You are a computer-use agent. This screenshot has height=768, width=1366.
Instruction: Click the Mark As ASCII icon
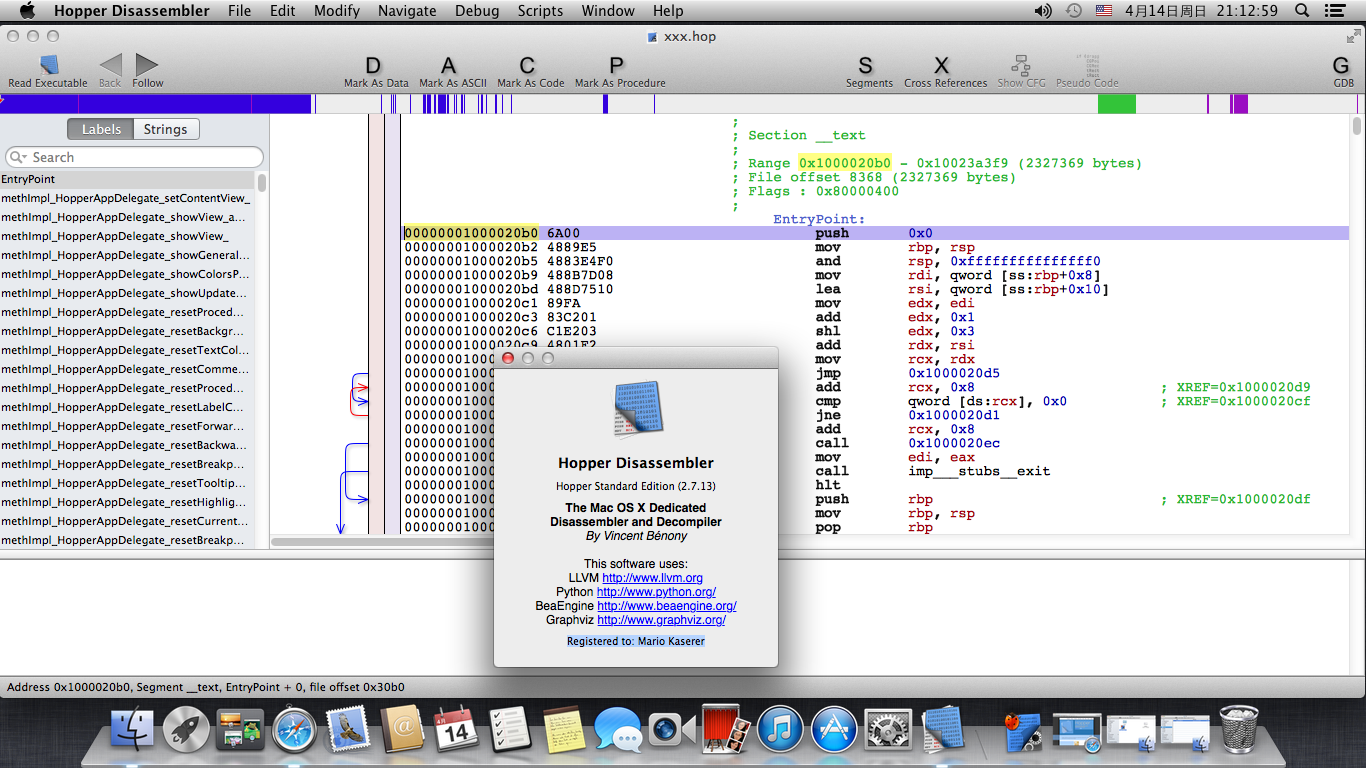[x=449, y=66]
